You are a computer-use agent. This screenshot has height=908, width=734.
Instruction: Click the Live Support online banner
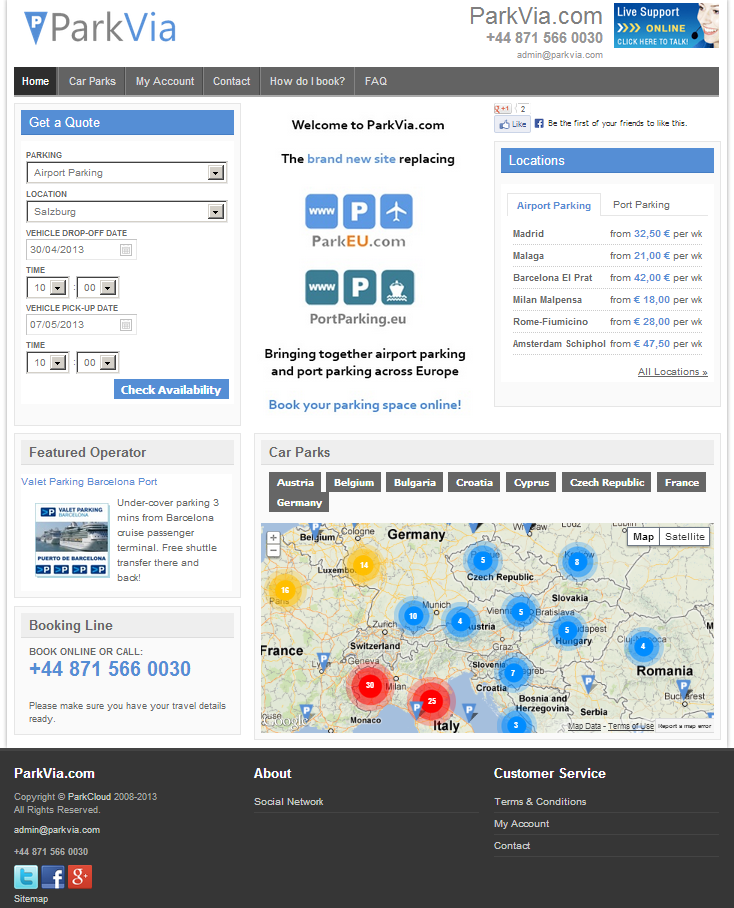coord(665,26)
